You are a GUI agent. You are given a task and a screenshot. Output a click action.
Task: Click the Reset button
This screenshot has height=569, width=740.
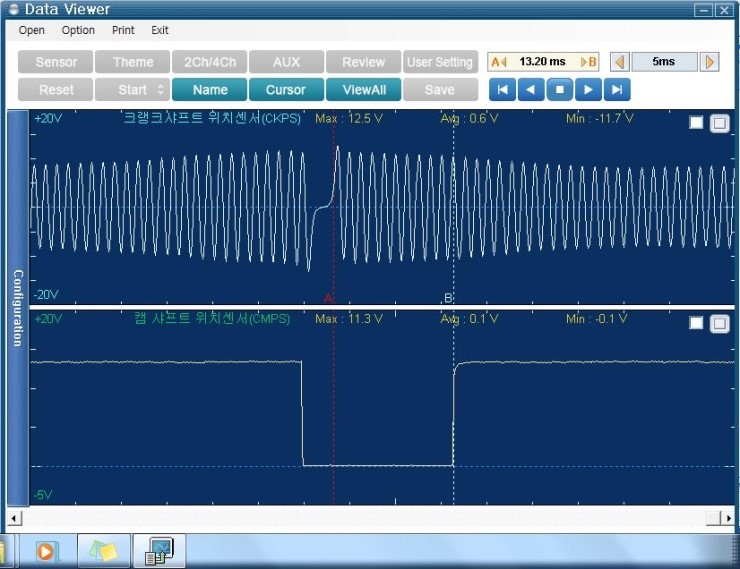pyautogui.click(x=56, y=90)
